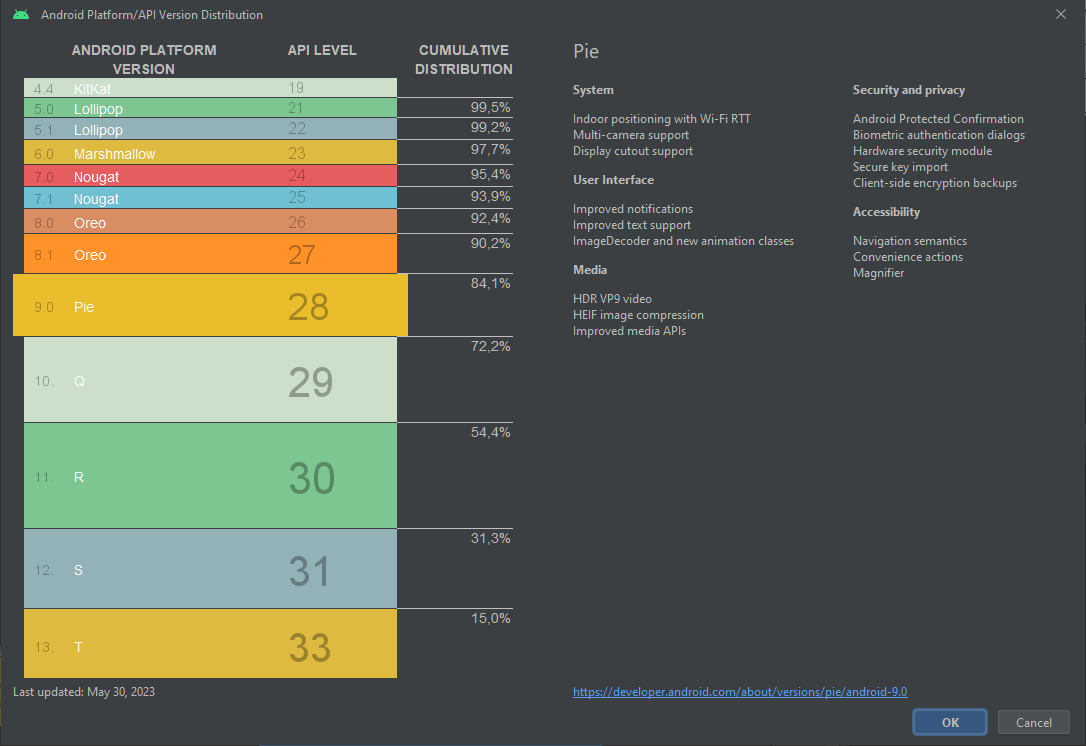
Task: Click the Cumulative Distribution column header
Action: (x=463, y=60)
